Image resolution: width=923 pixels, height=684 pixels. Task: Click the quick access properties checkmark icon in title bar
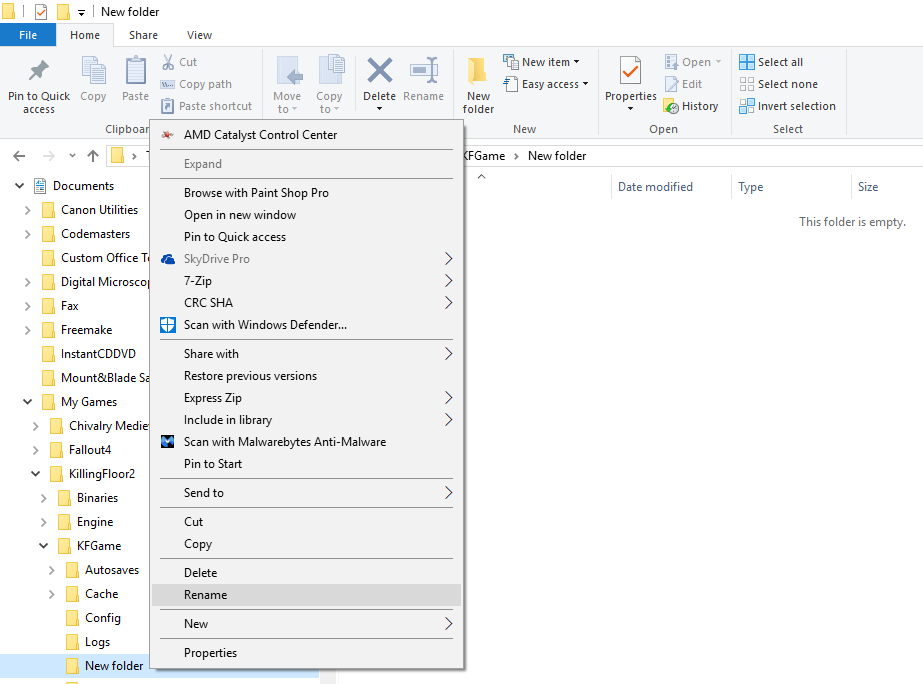pyautogui.click(x=41, y=12)
